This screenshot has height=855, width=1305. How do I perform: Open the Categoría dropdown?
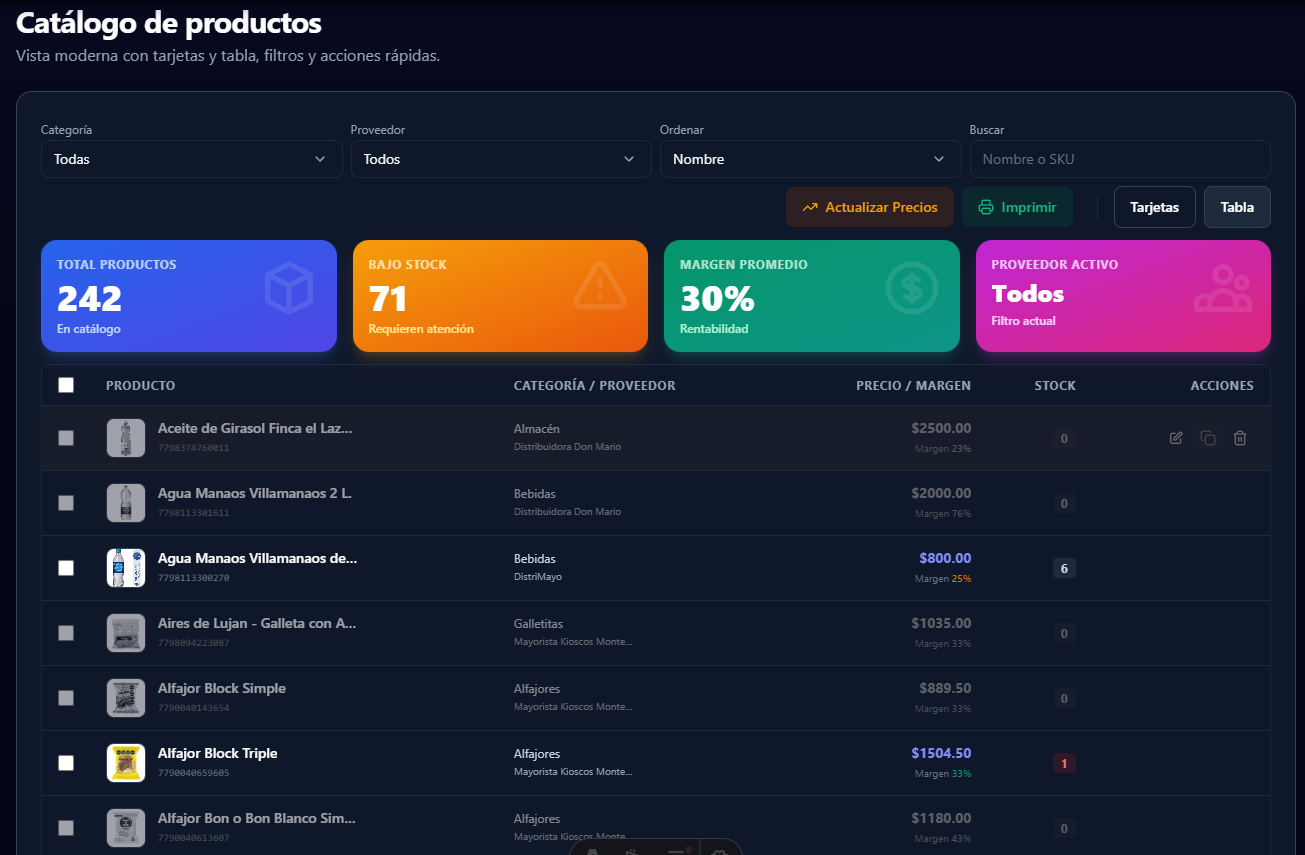[x=191, y=159]
